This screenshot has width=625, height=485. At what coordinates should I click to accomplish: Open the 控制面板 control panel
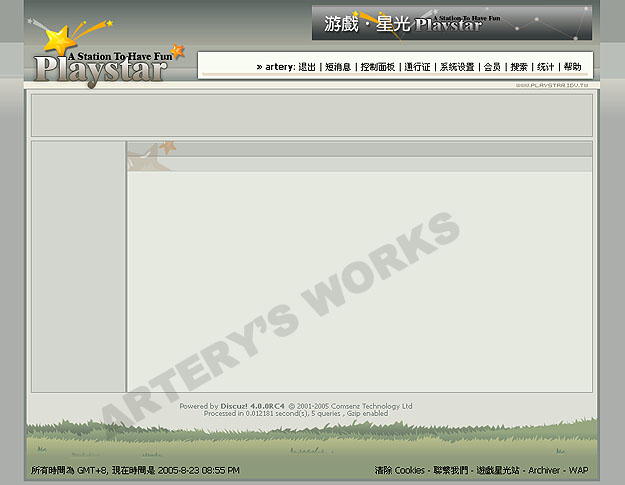[377, 67]
